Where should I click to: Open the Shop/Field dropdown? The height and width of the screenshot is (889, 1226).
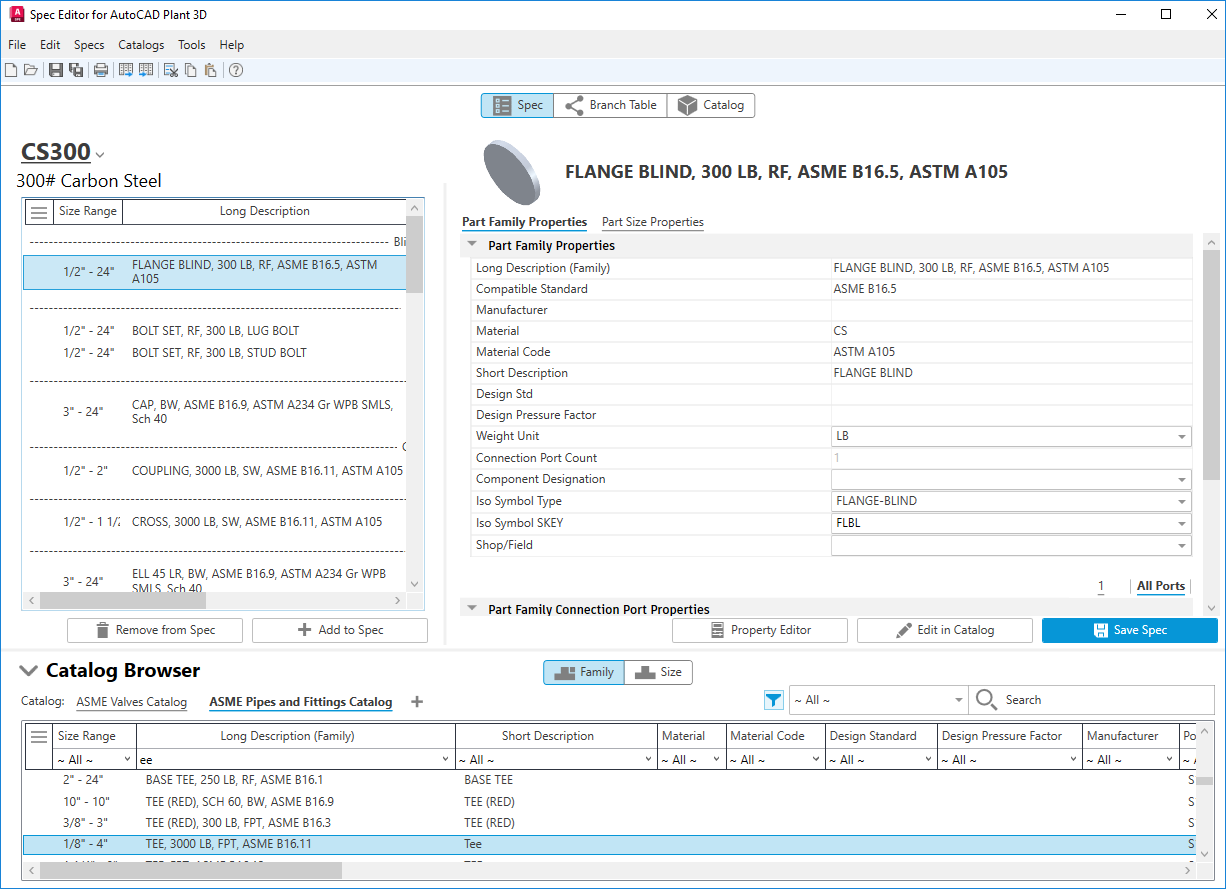1183,546
